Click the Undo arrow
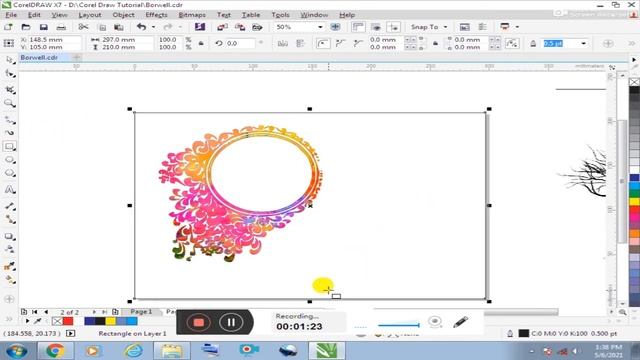 coord(141,27)
